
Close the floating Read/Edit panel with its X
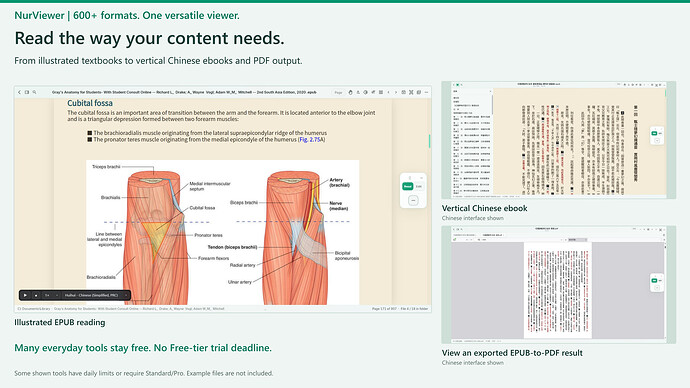click(422, 178)
